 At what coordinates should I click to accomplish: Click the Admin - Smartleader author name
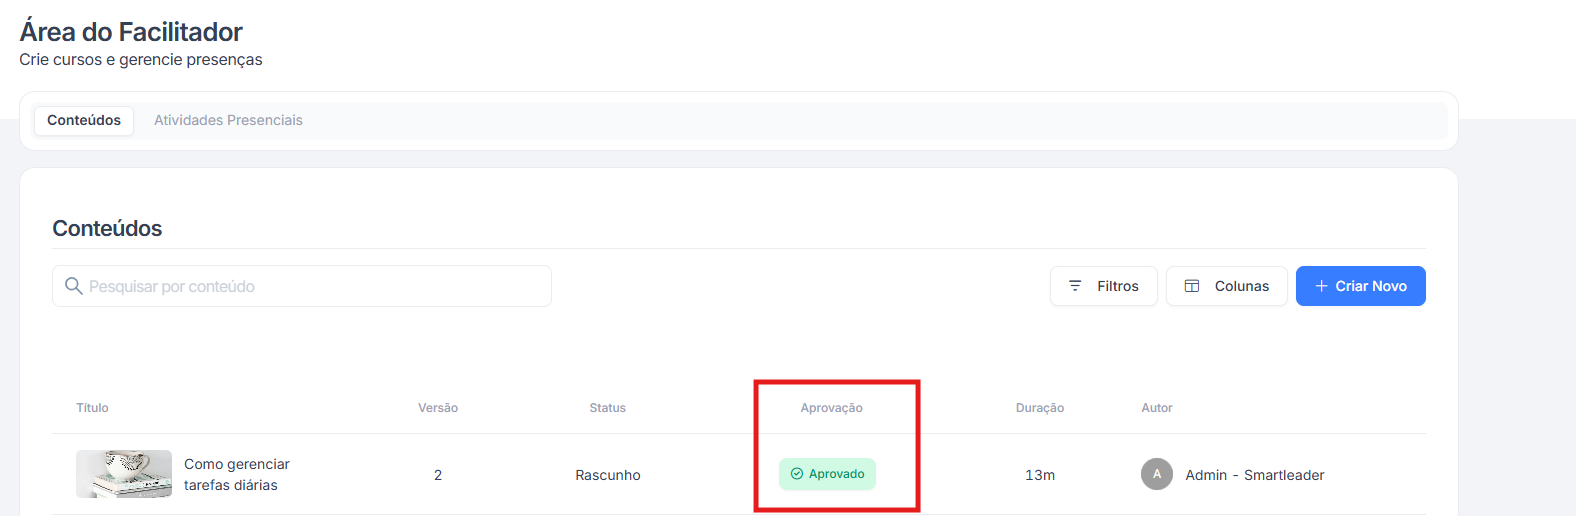tap(1254, 475)
